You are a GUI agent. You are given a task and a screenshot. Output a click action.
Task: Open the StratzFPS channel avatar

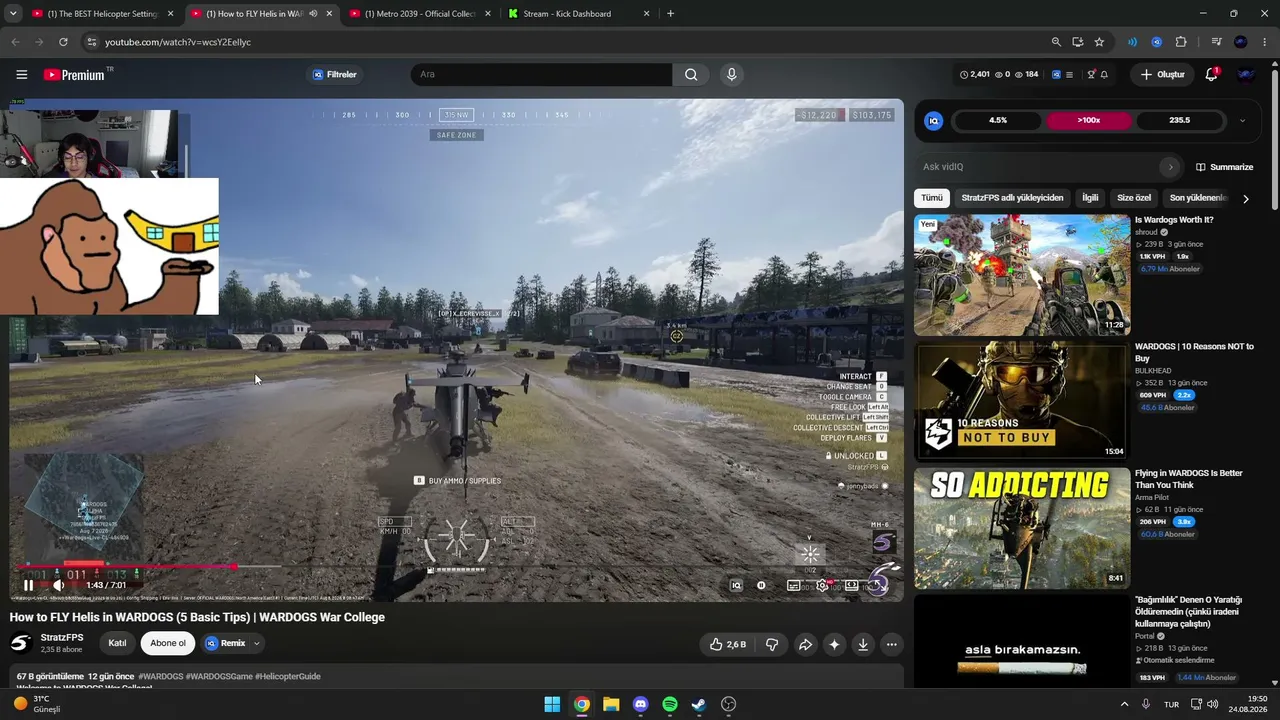pyautogui.click(x=21, y=643)
